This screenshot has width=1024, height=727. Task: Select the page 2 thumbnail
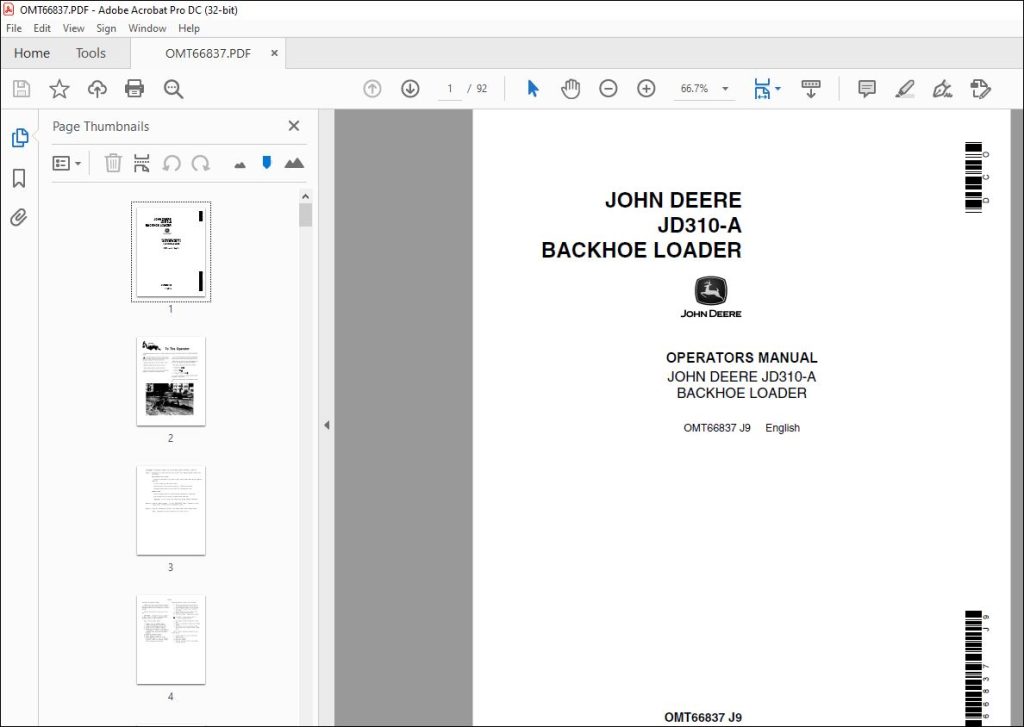[171, 381]
